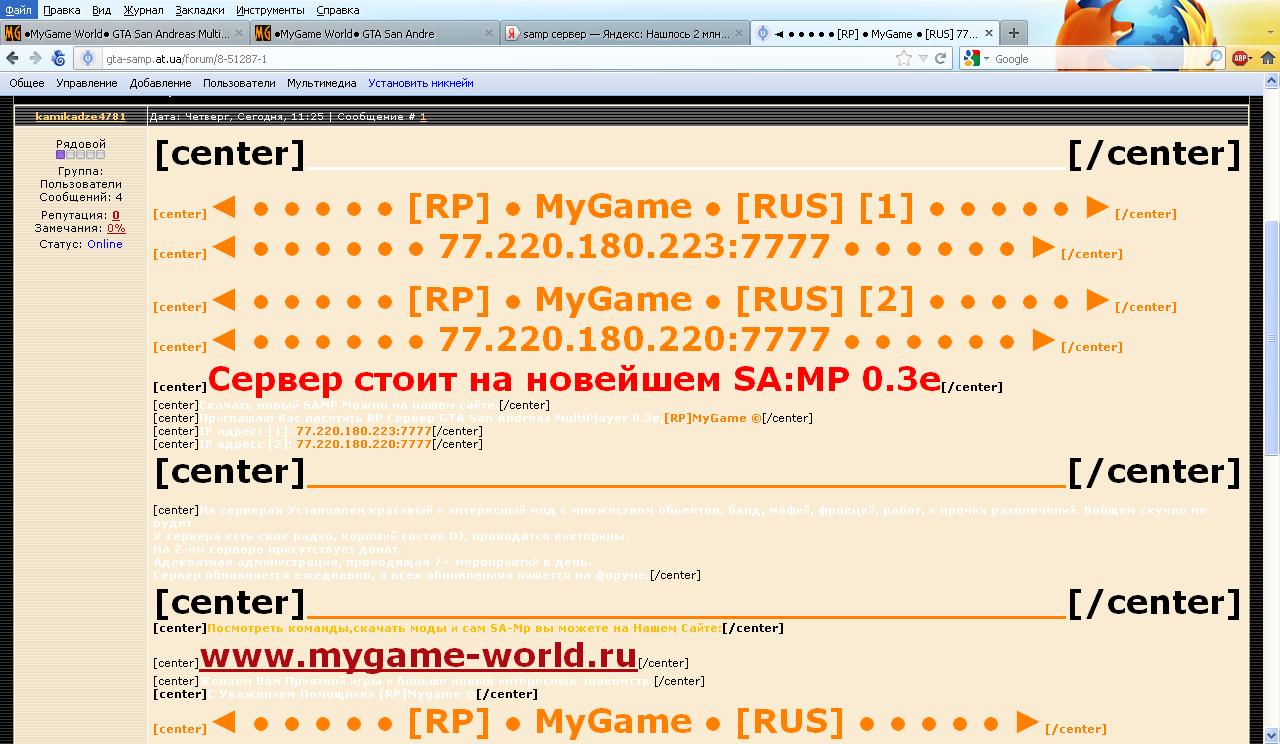Close the active [RP] MyGame tab
Screen dimensions: 1280x744
[x=988, y=33]
